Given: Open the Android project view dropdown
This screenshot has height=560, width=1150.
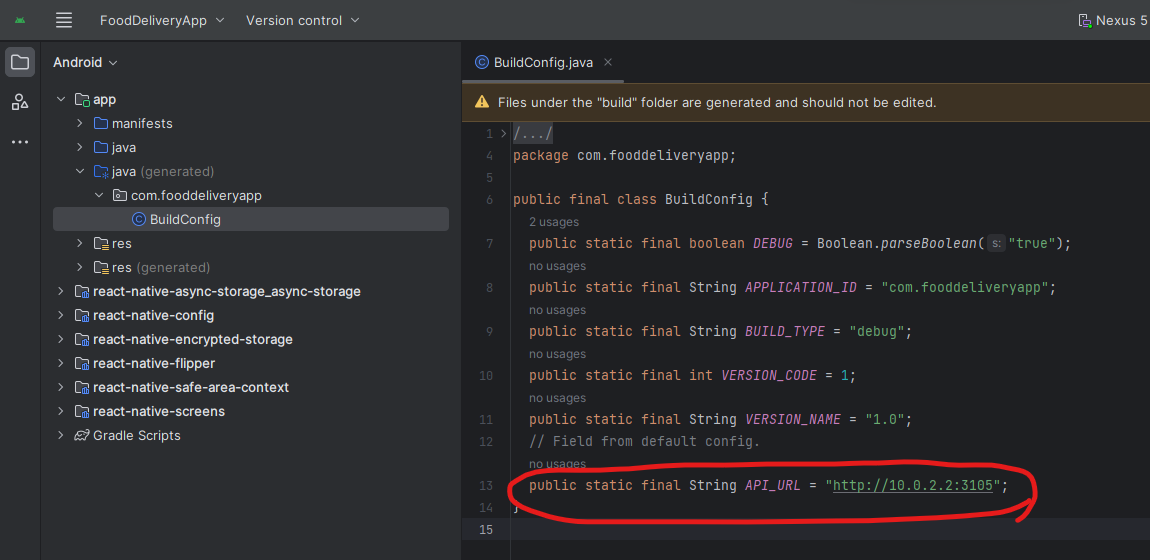Looking at the screenshot, I should [85, 62].
